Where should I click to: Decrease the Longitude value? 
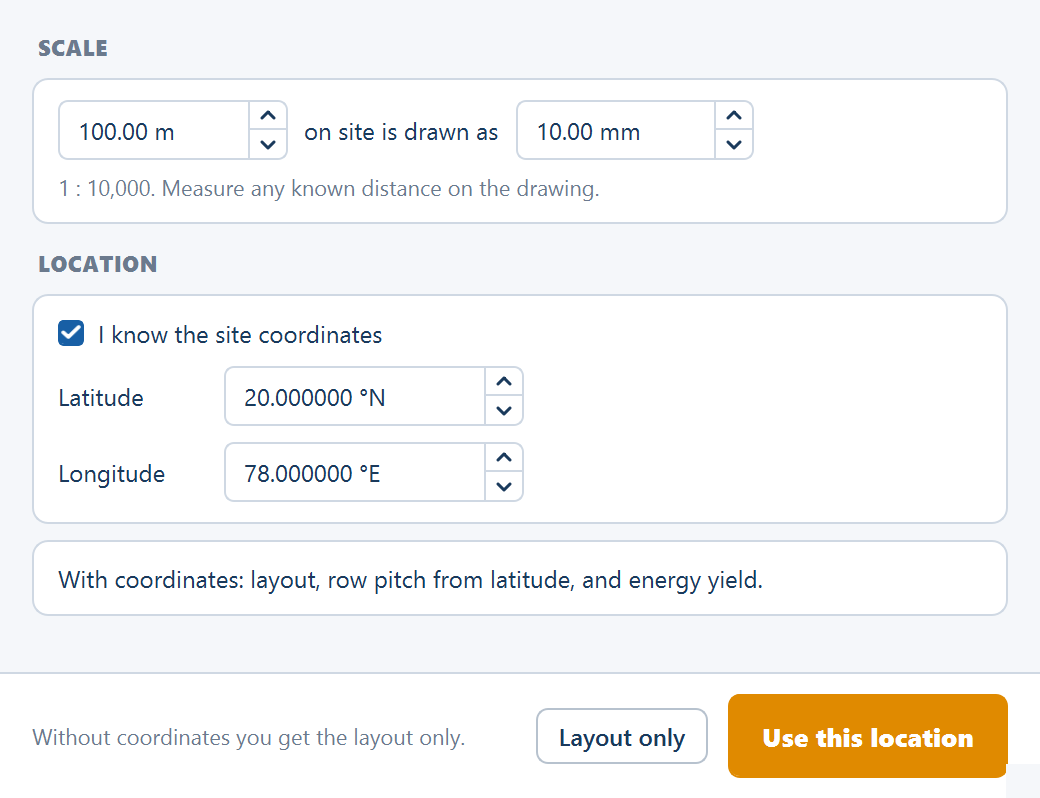click(504, 487)
